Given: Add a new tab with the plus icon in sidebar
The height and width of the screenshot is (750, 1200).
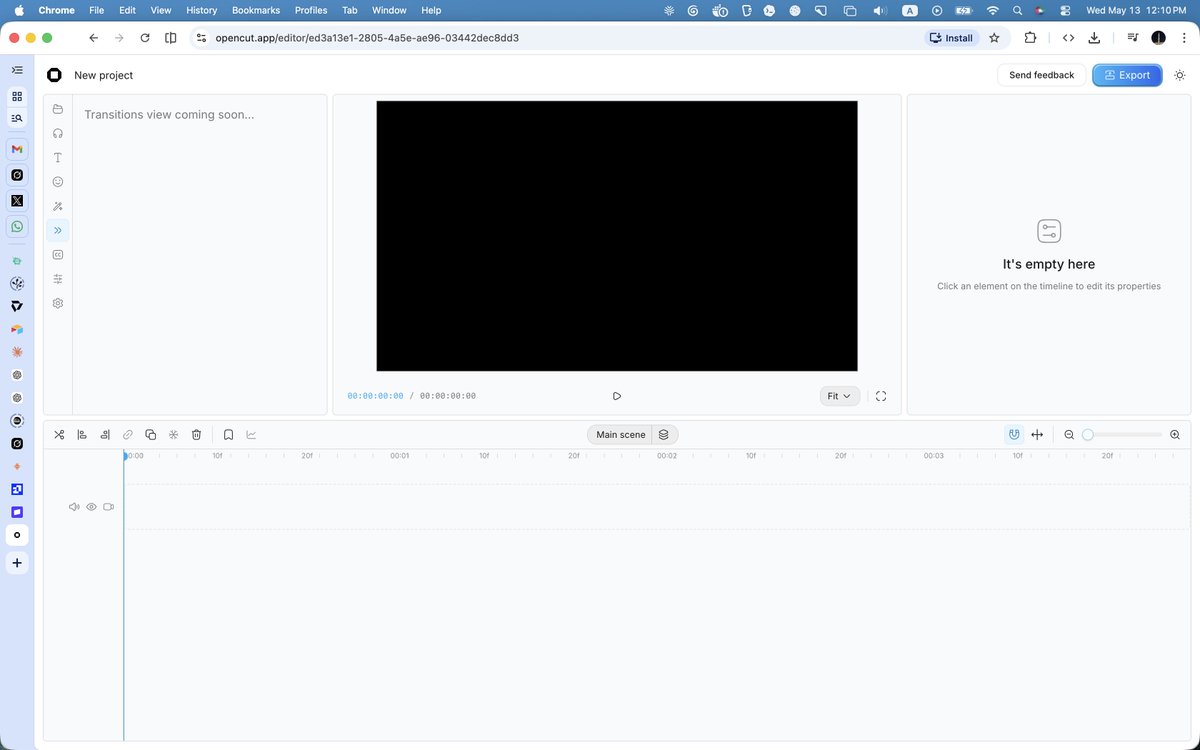Looking at the screenshot, I should (x=17, y=563).
